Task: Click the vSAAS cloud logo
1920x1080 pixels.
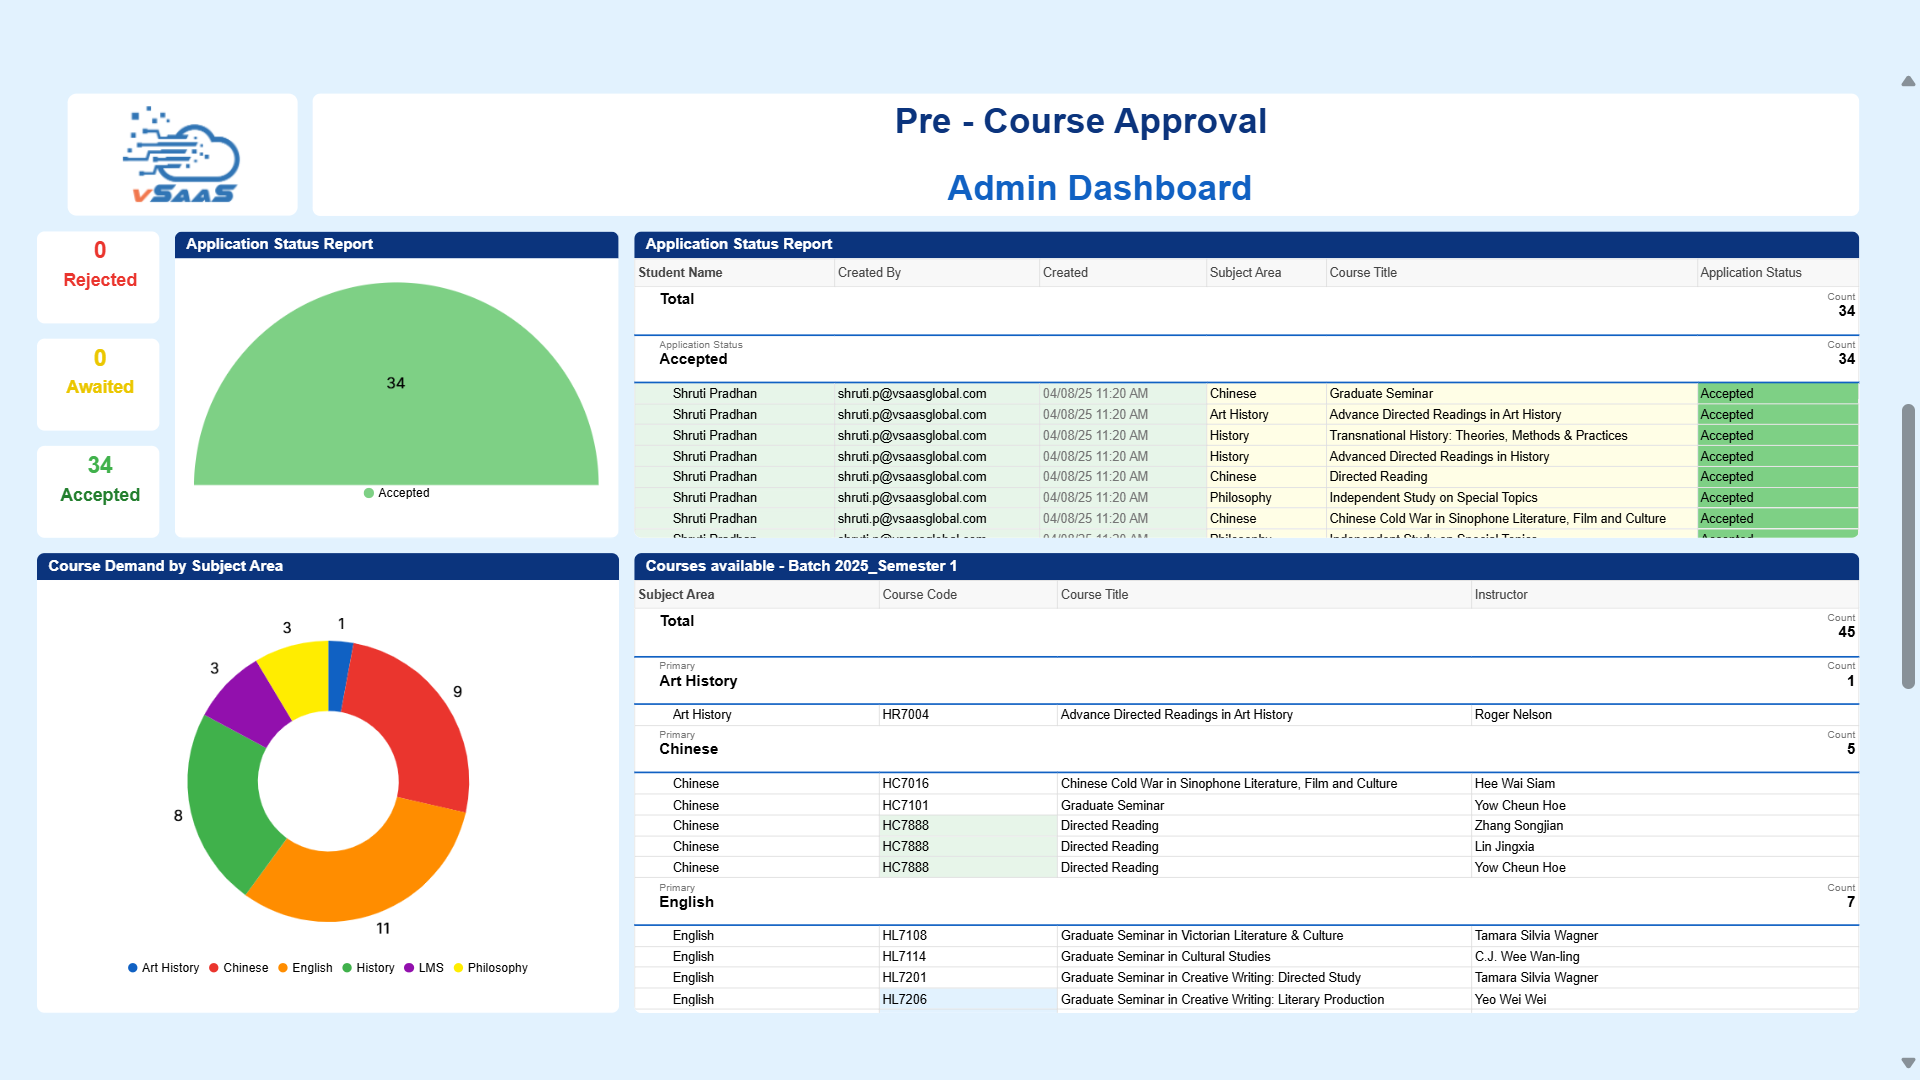Action: (x=182, y=155)
